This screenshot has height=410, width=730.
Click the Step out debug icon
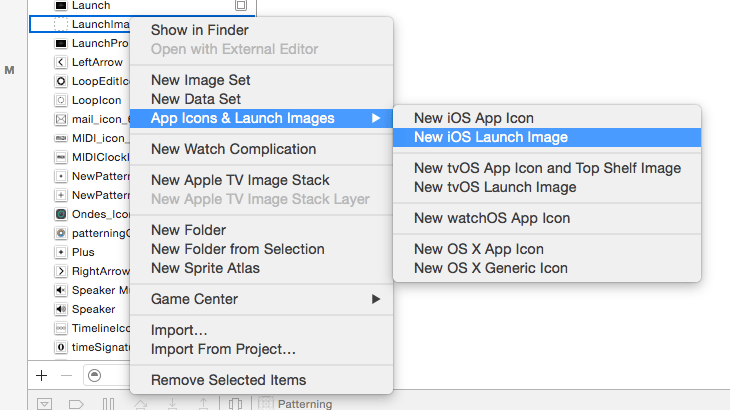coord(203,404)
